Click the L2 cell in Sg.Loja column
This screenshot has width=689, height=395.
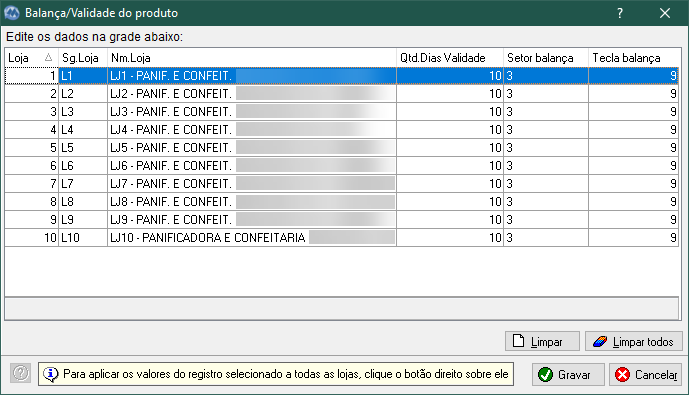click(x=83, y=94)
